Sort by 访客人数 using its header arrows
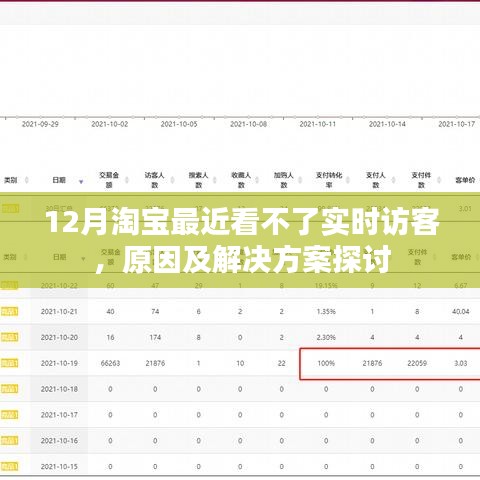480x480 pixels. pos(172,180)
